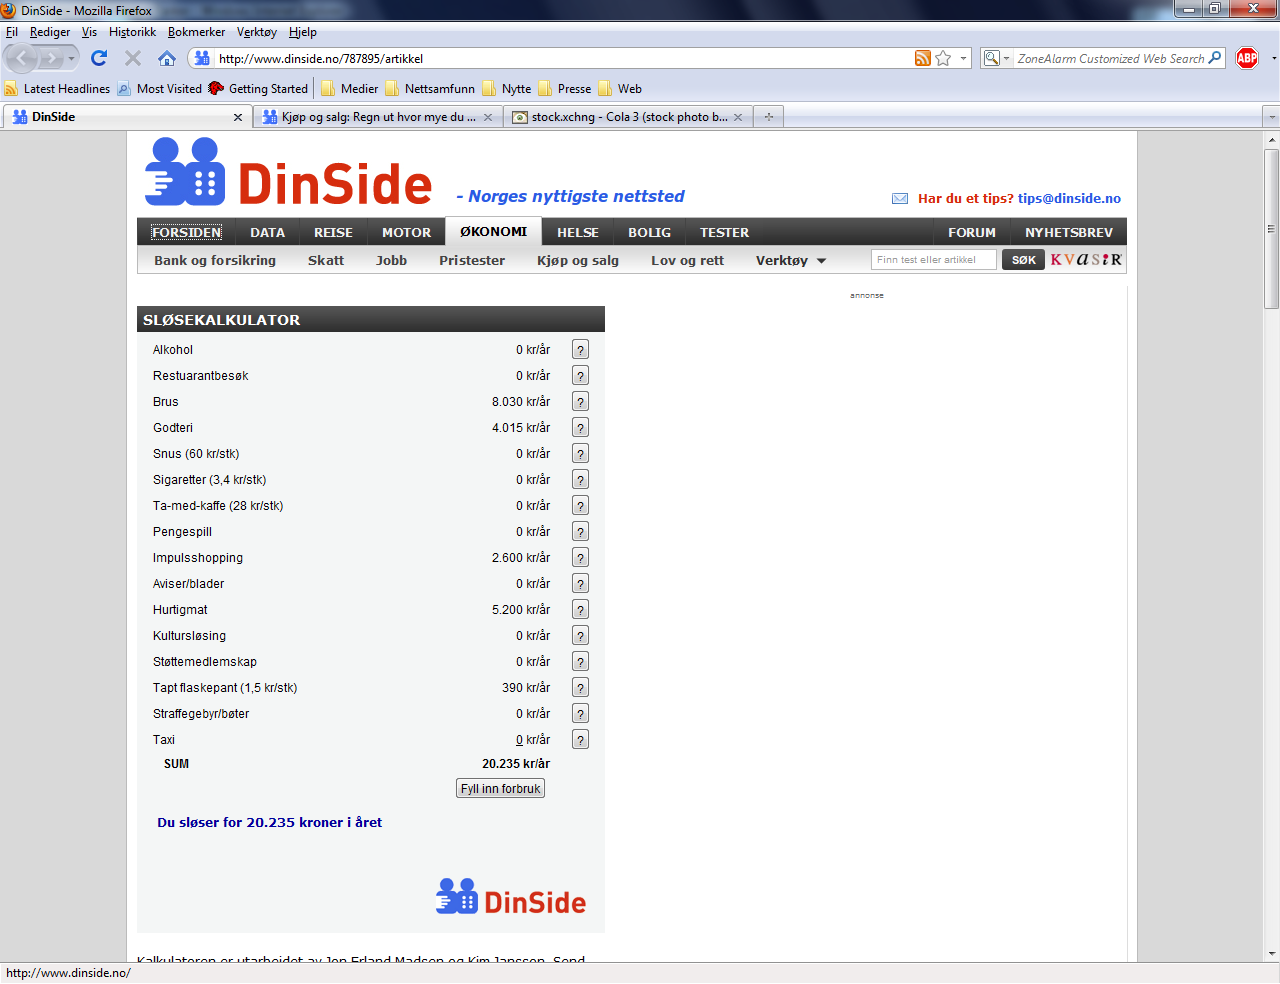
Task: Click the Finn test eller artikkel search field
Action: point(933,260)
